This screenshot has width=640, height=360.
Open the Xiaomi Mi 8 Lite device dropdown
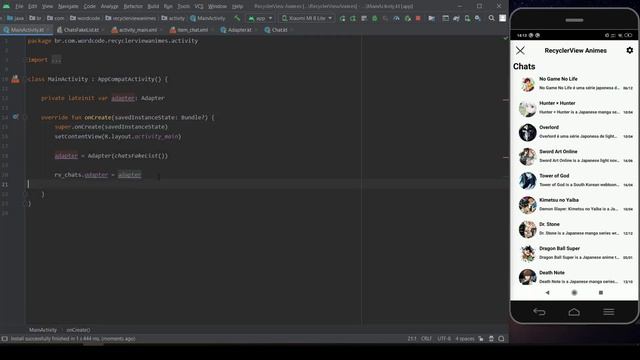(307, 18)
